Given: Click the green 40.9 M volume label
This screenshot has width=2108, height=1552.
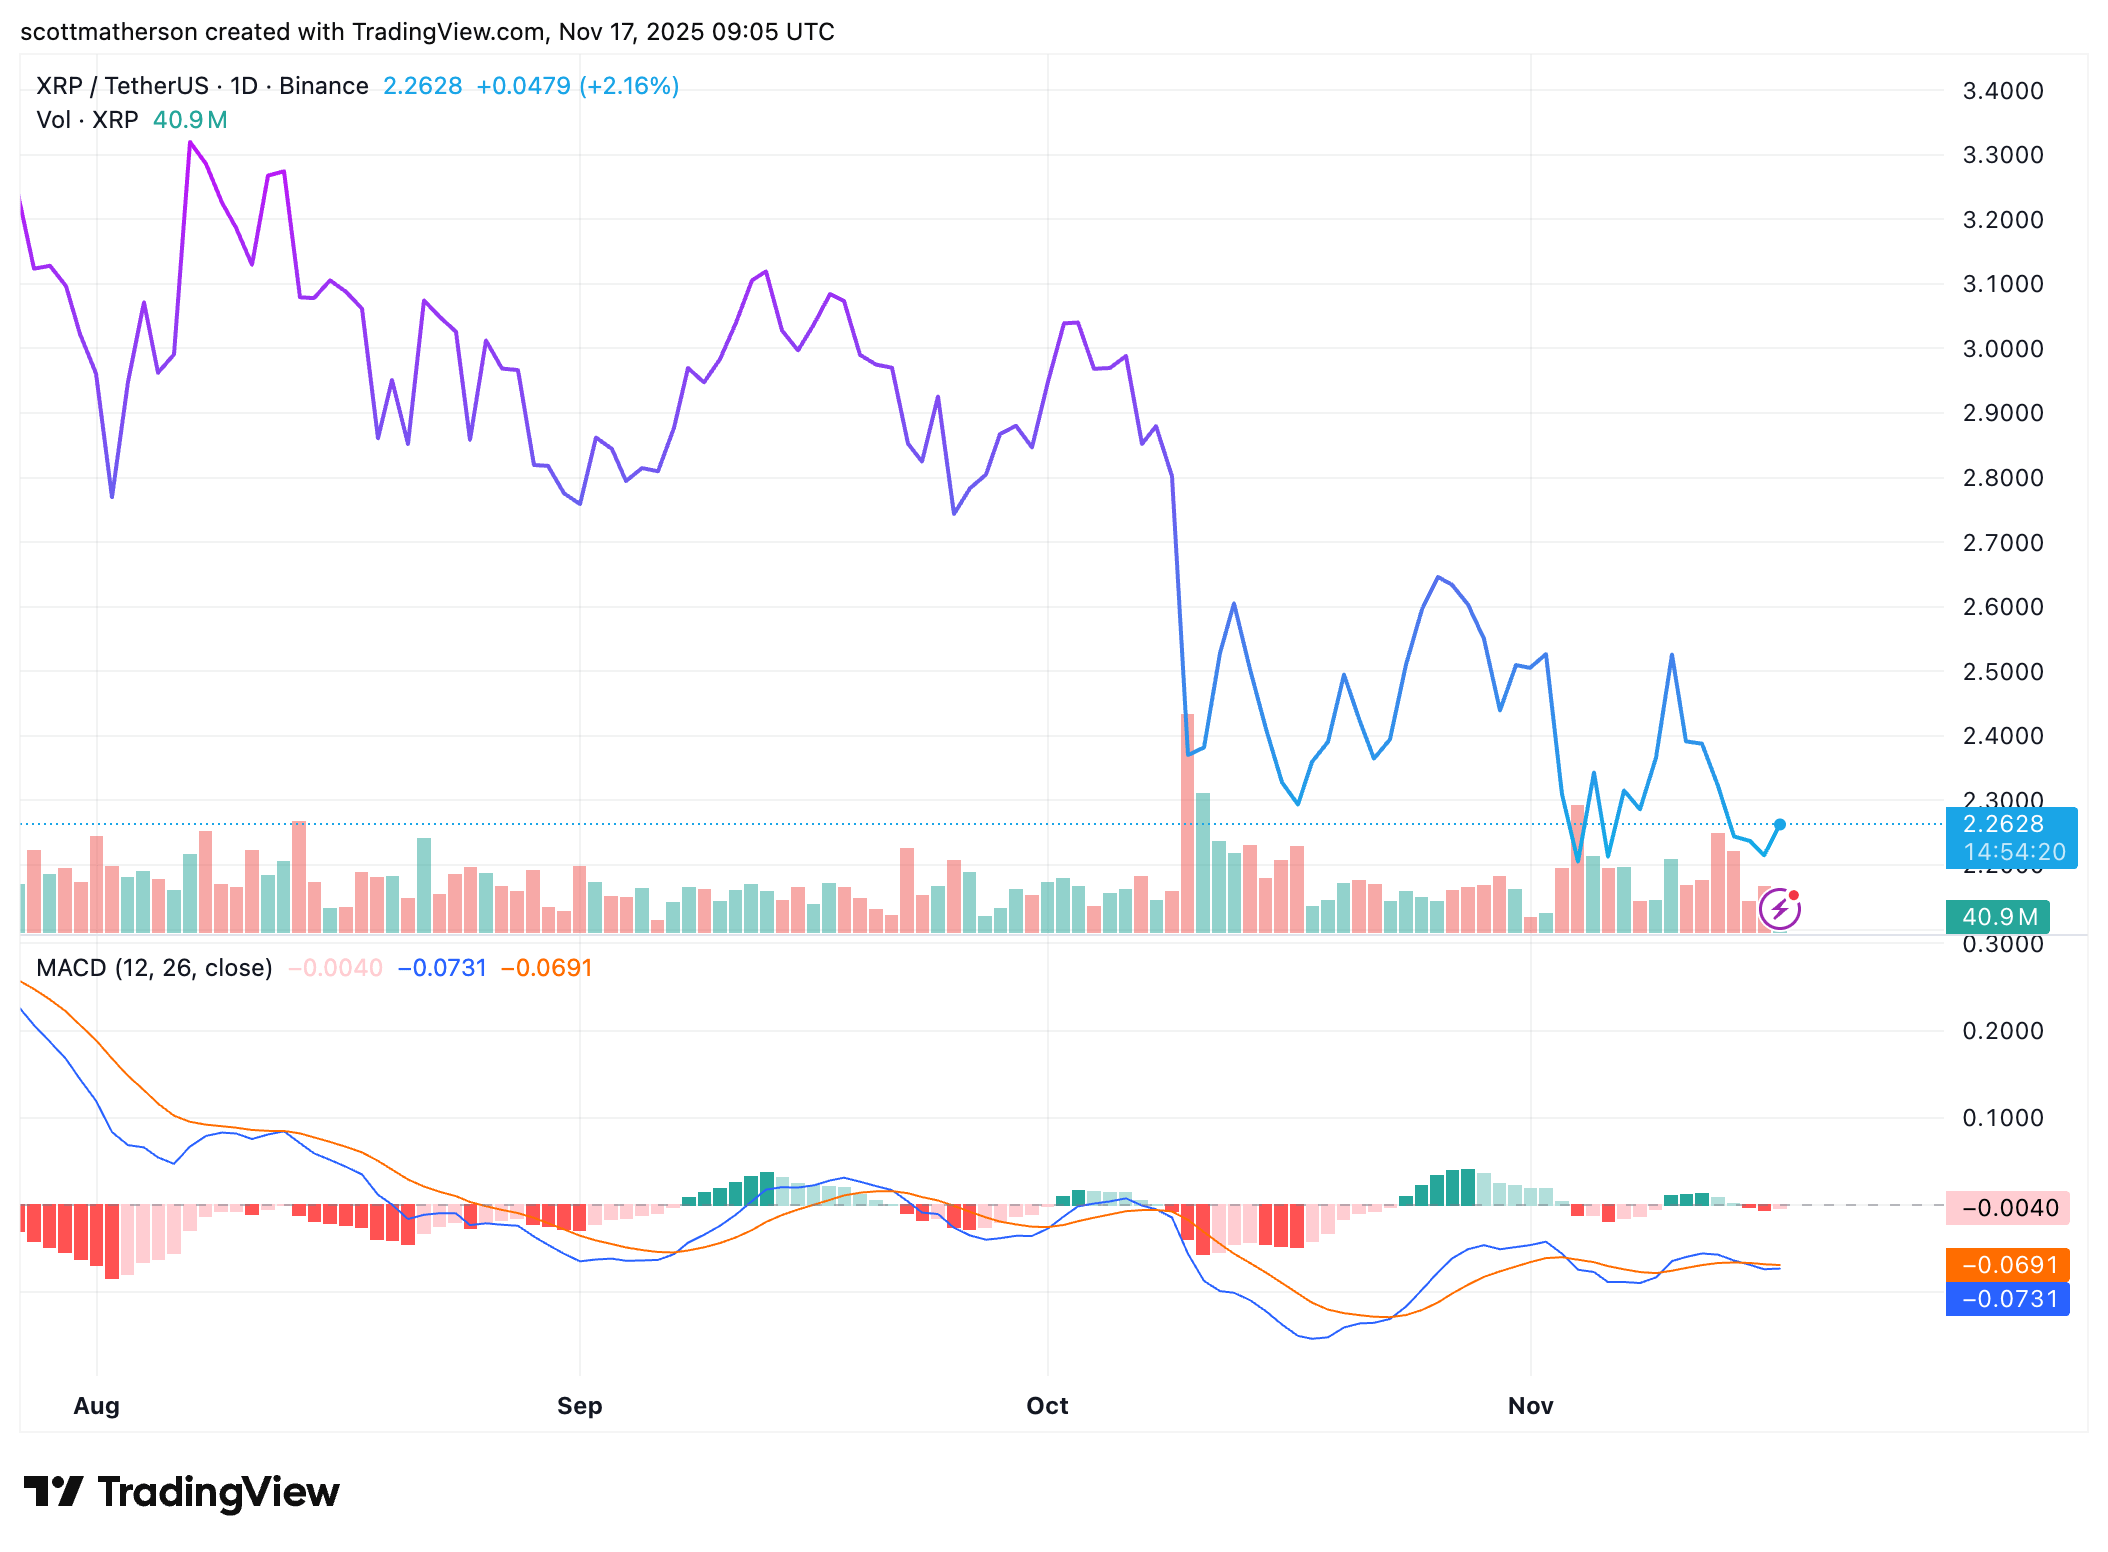Looking at the screenshot, I should pyautogui.click(x=1997, y=917).
